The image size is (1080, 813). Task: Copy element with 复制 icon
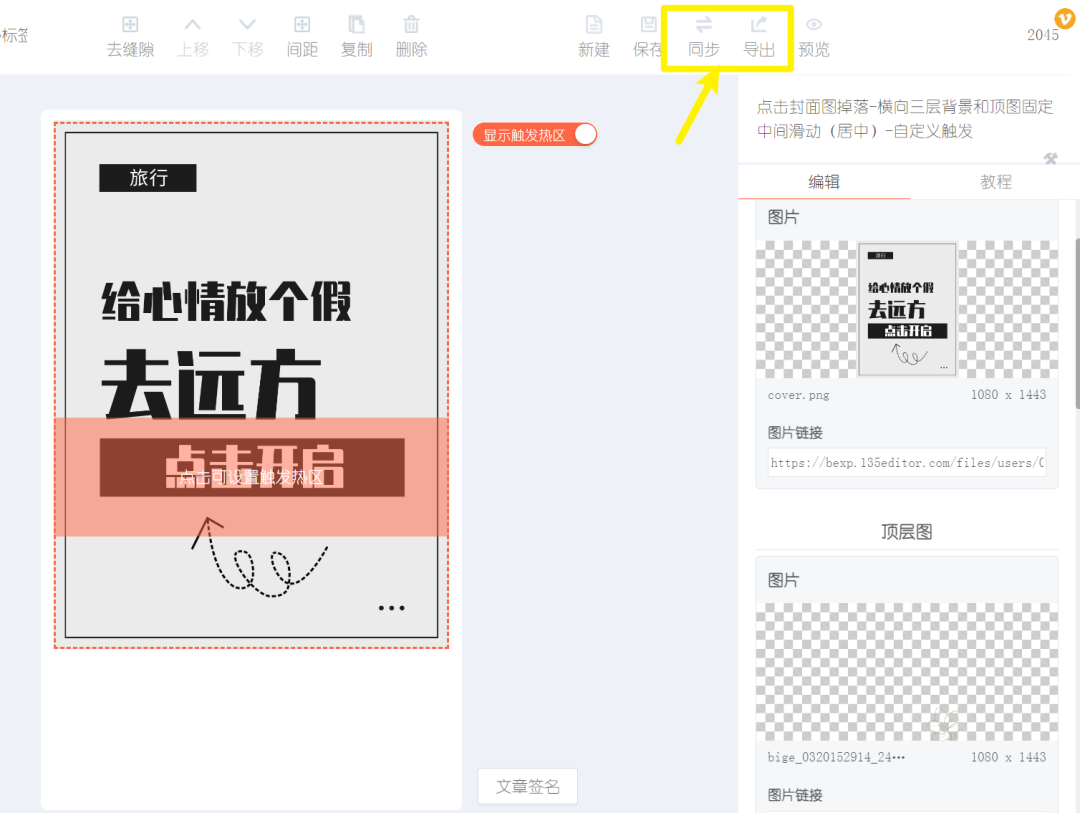(356, 37)
